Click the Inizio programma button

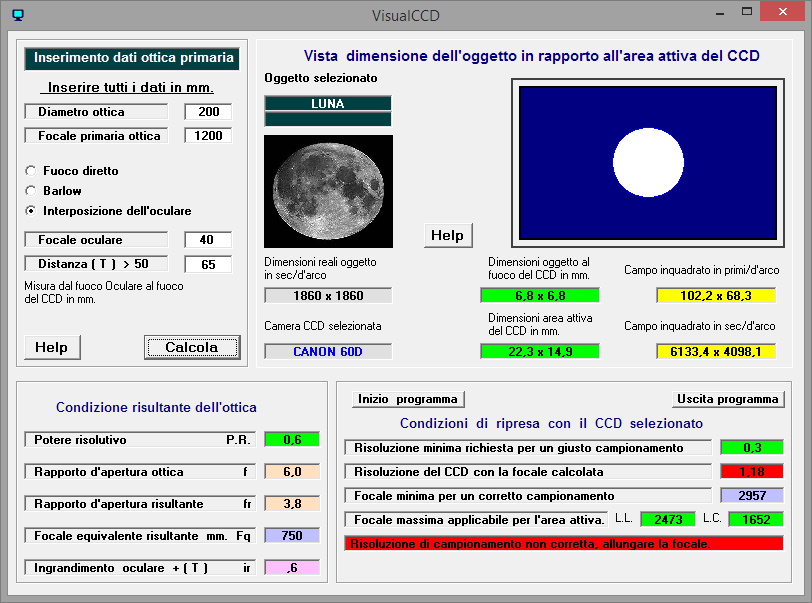(408, 399)
